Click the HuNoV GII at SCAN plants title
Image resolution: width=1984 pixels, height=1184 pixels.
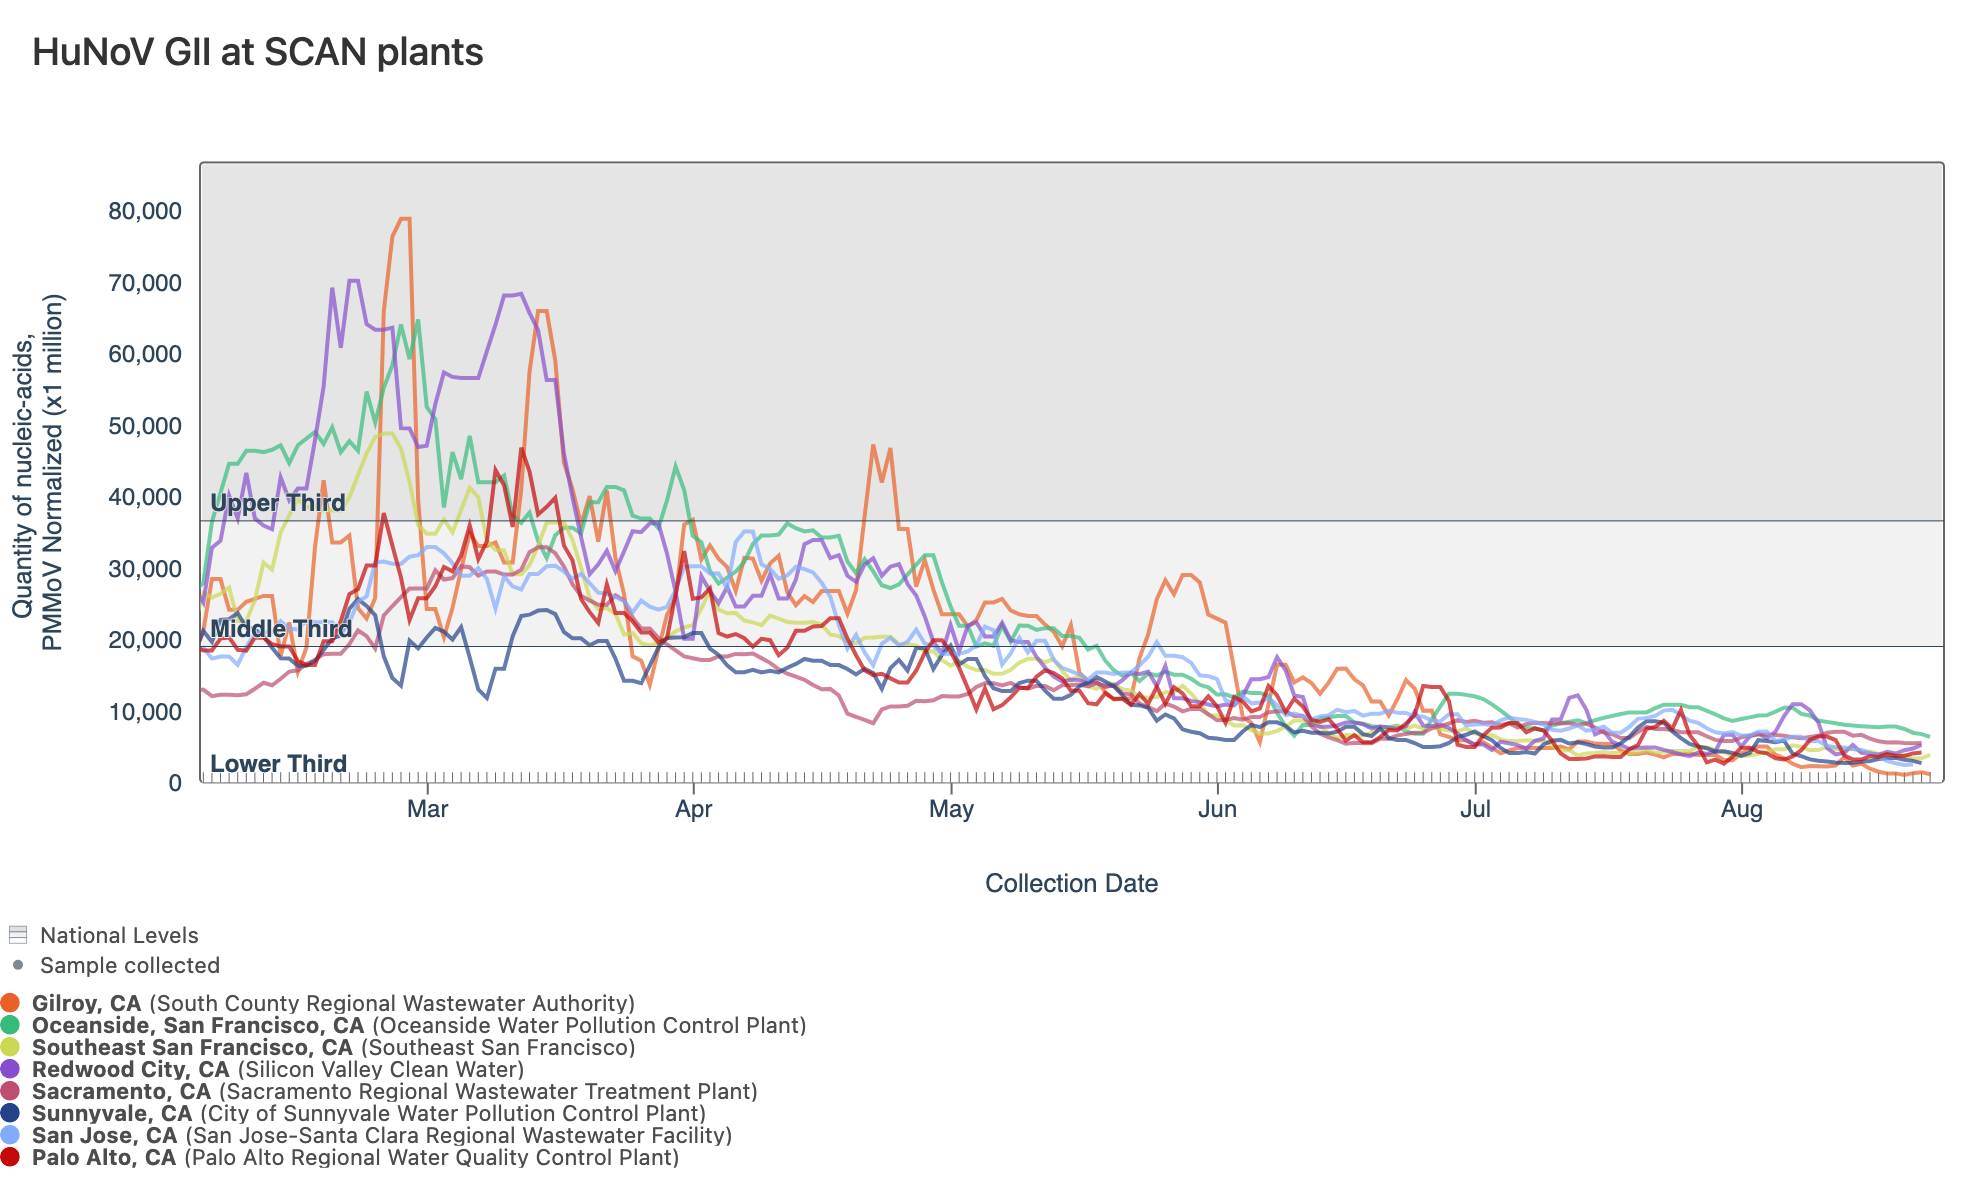pyautogui.click(x=258, y=52)
